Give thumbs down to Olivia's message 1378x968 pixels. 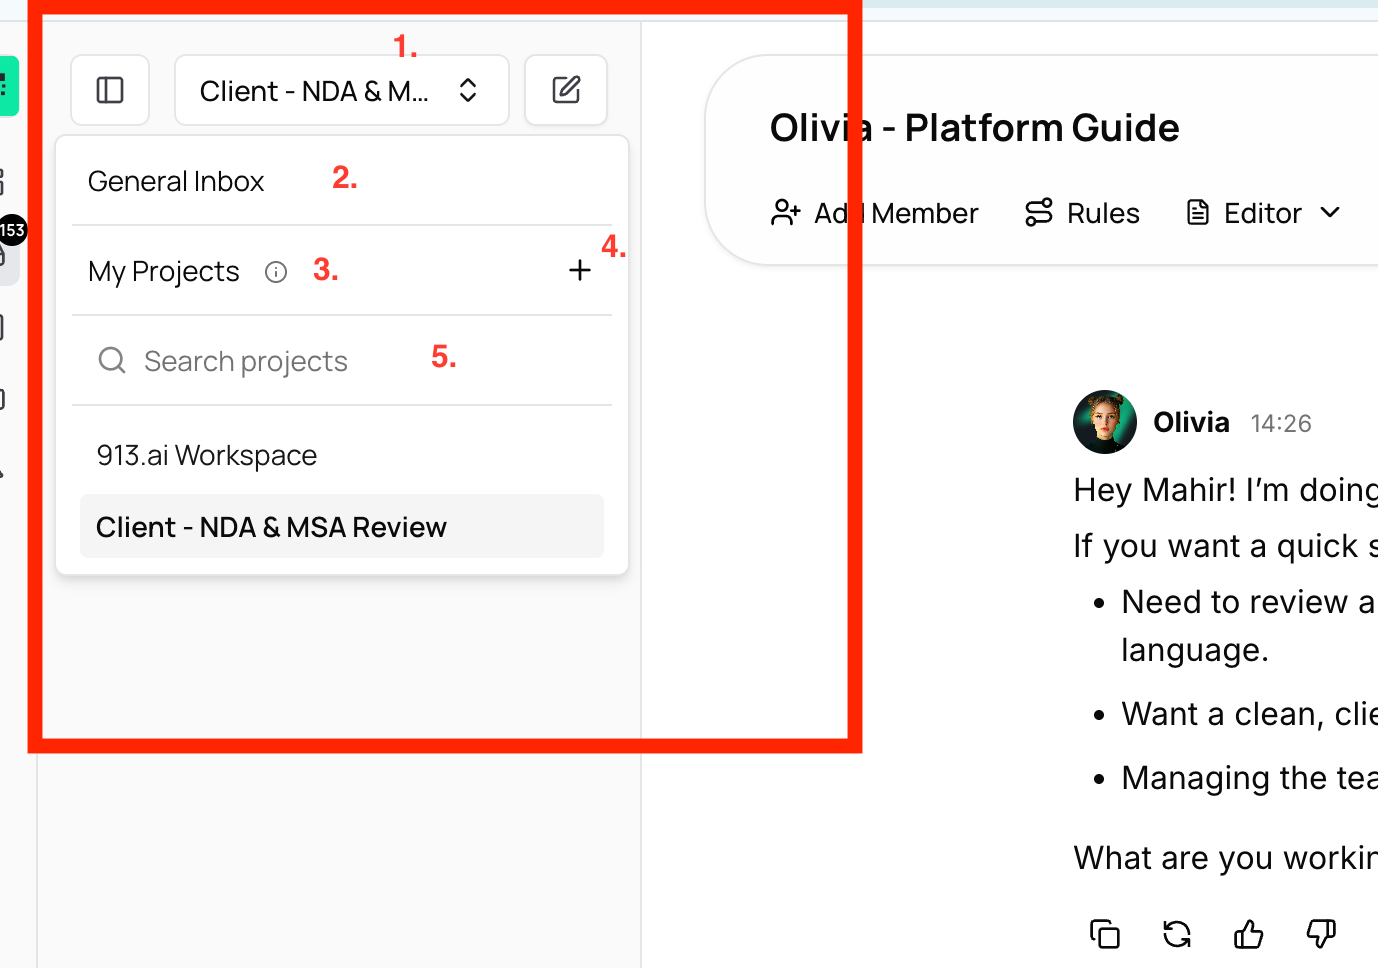click(1321, 934)
